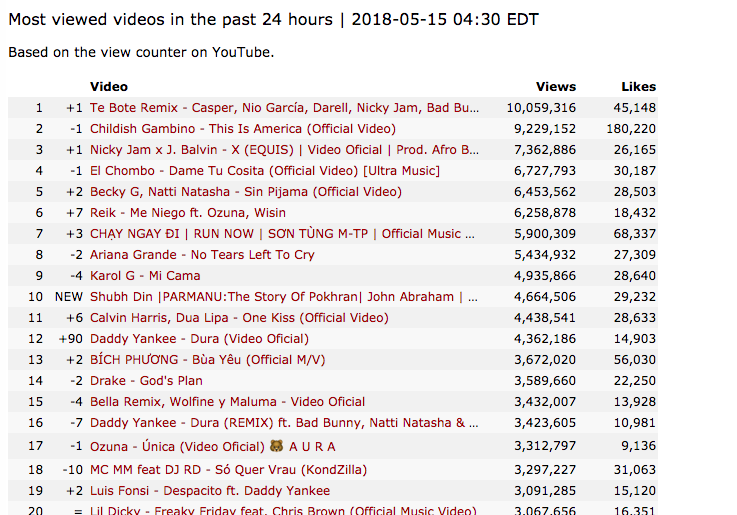Screen dimensions: 737x515
Task: Open Ariana Grande No Tears Left link
Action: 202,255
